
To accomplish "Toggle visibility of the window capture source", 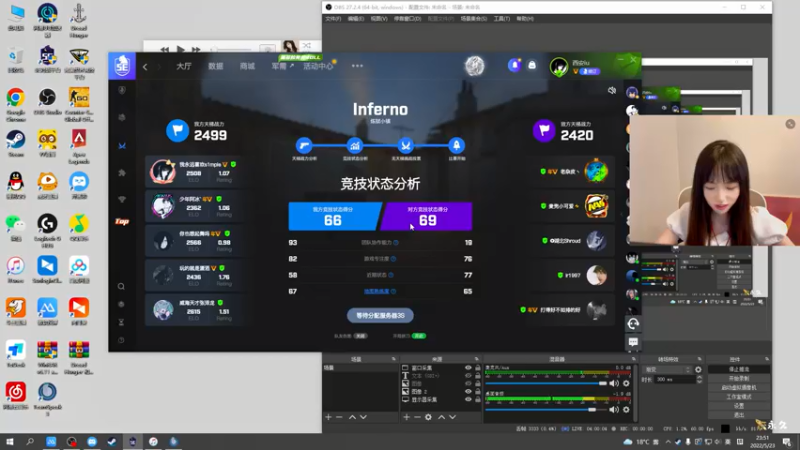I will [468, 367].
